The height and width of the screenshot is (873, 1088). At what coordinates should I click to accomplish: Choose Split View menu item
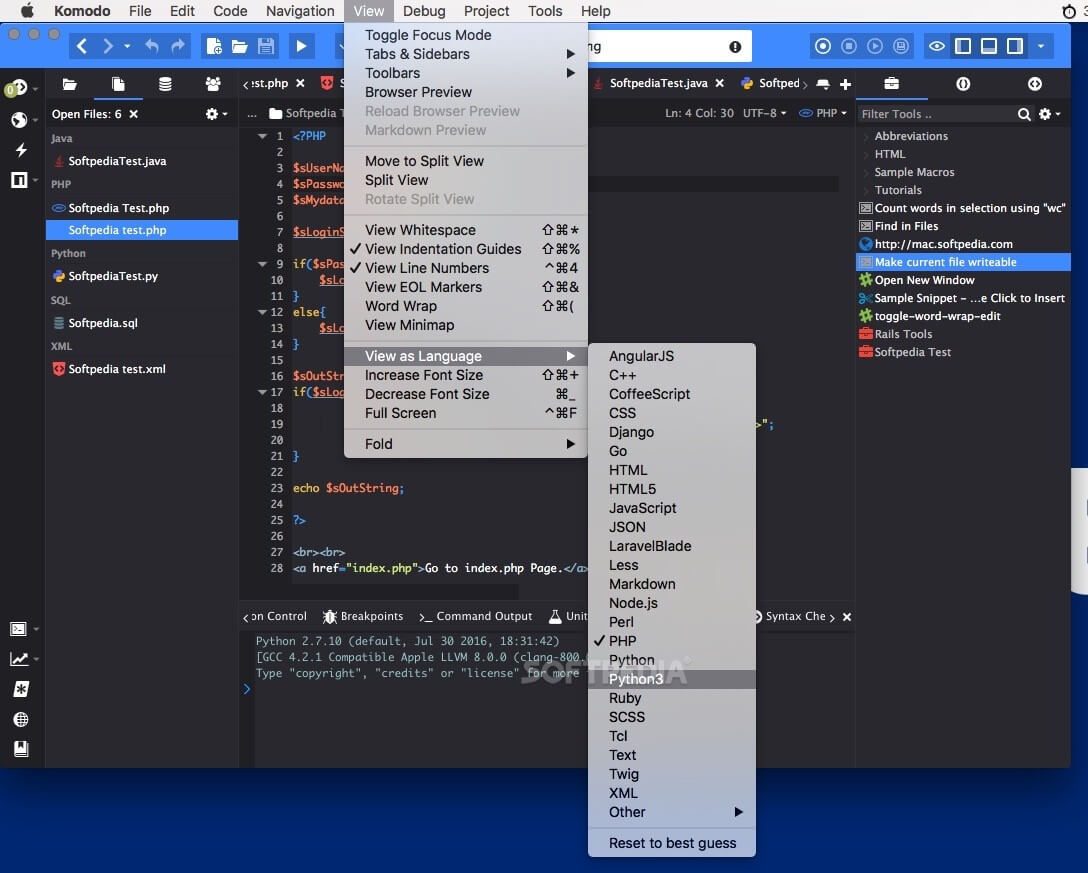tap(466, 180)
